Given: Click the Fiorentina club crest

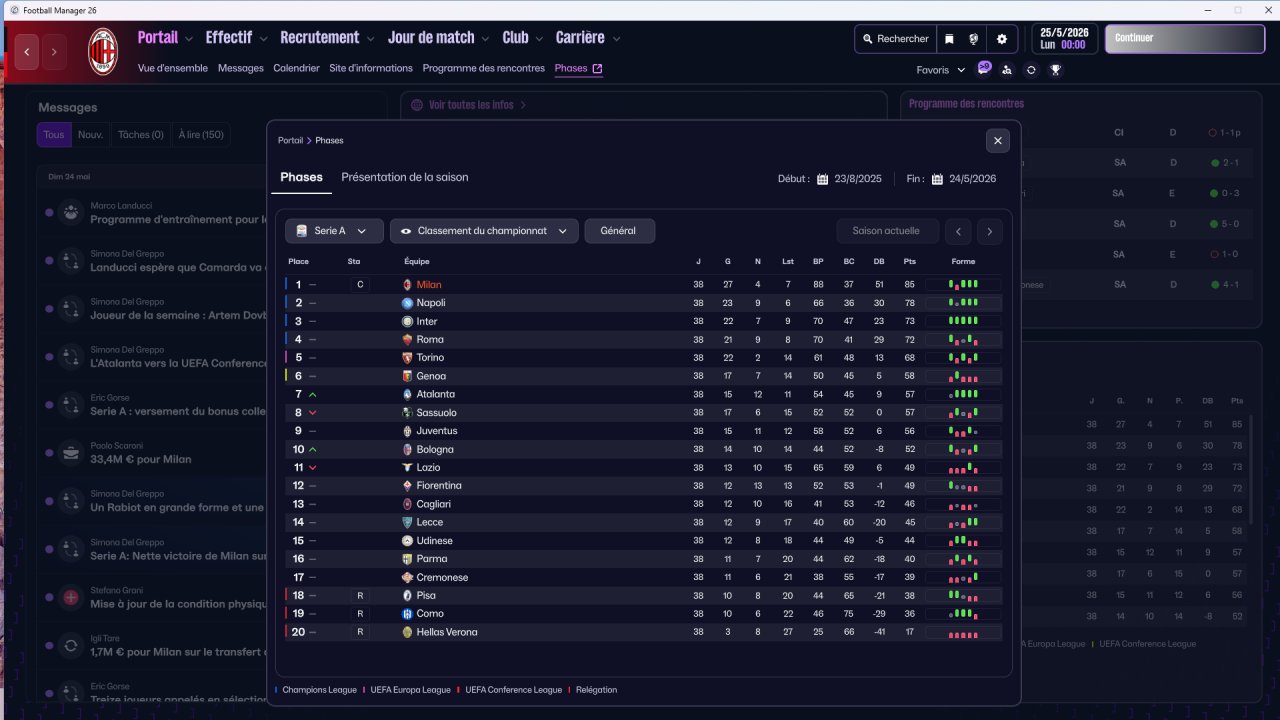Looking at the screenshot, I should click(407, 486).
